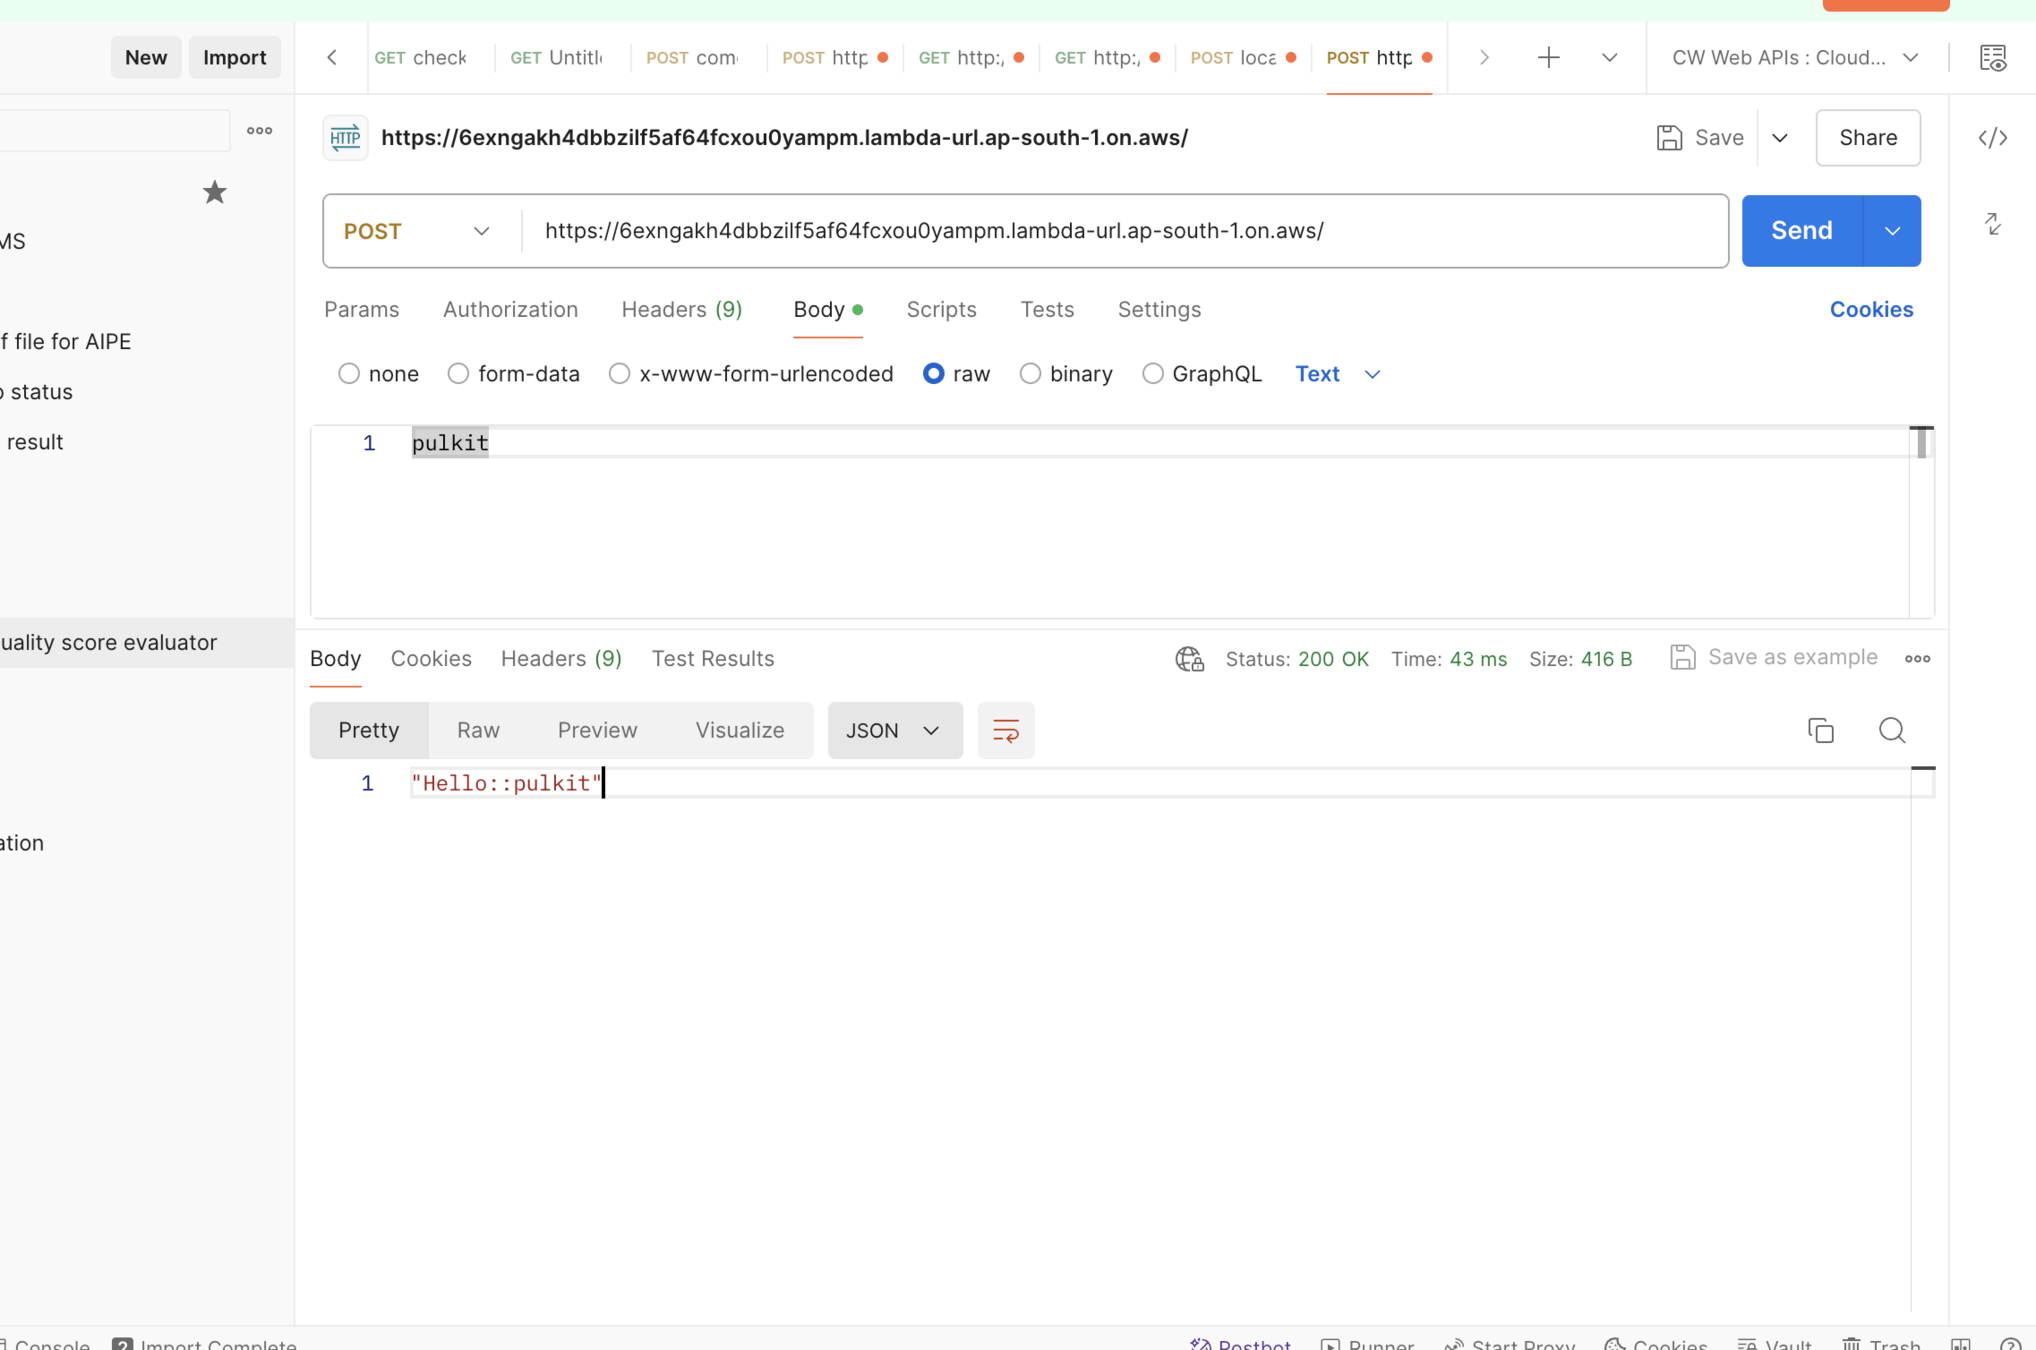Screen dimensions: 2036x1350
Task: Open the Text body language dropdown
Action: pos(1337,374)
